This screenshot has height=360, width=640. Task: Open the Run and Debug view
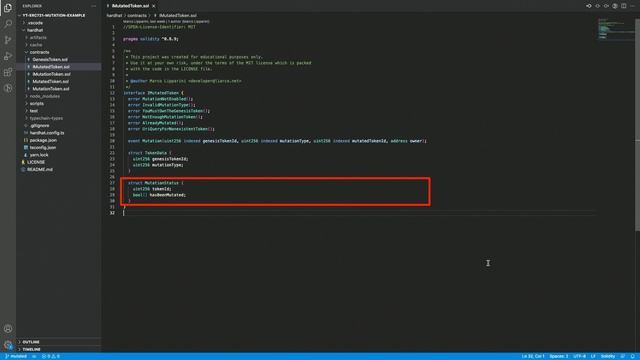tap(8, 56)
